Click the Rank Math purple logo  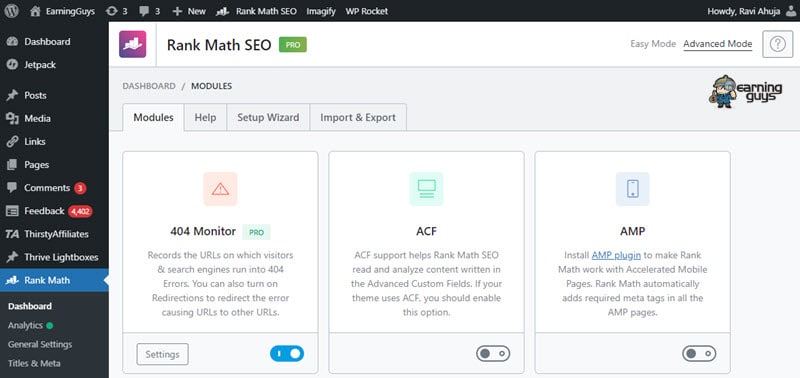click(x=133, y=44)
